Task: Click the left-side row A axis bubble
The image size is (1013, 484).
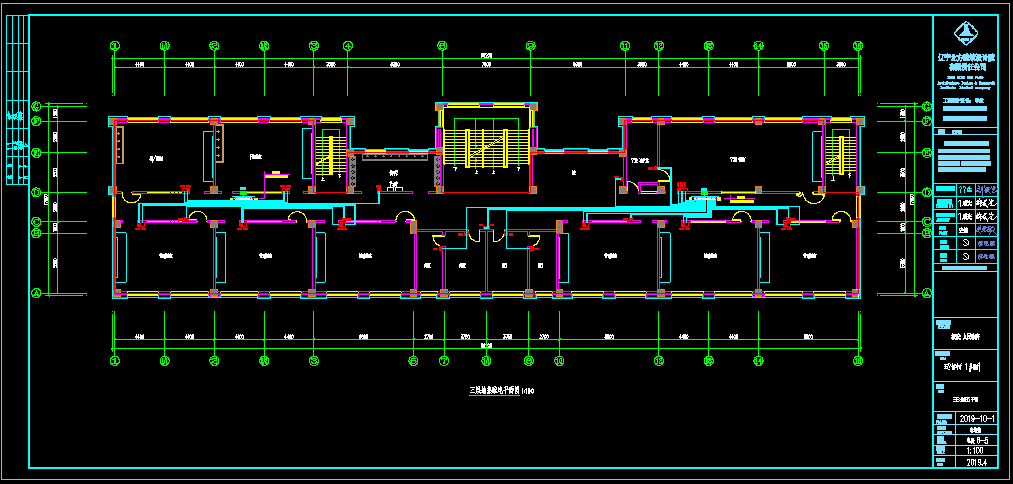Action: coord(36,293)
